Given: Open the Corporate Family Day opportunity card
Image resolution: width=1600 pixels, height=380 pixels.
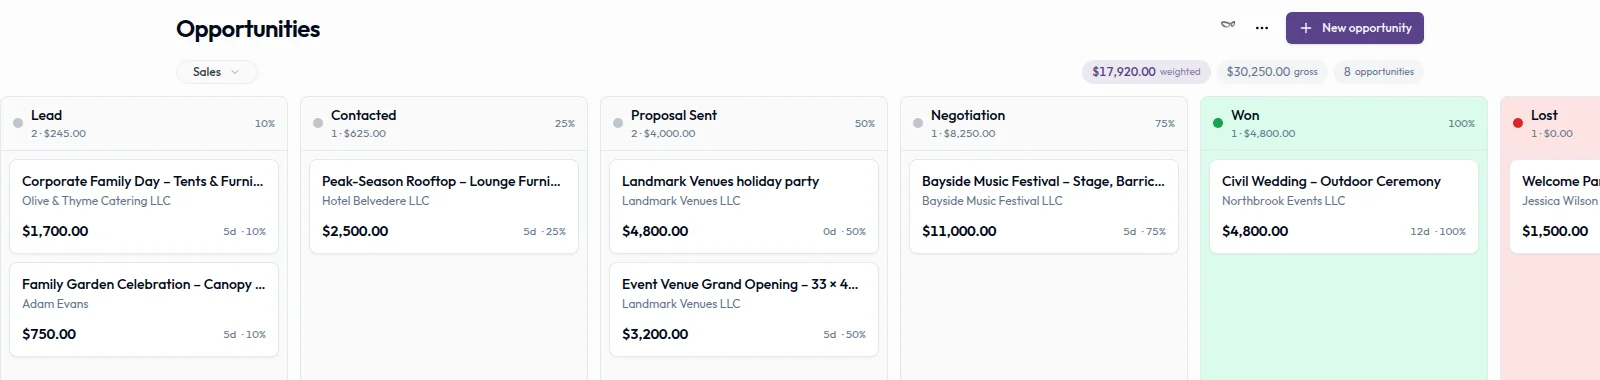Looking at the screenshot, I should pos(144,206).
